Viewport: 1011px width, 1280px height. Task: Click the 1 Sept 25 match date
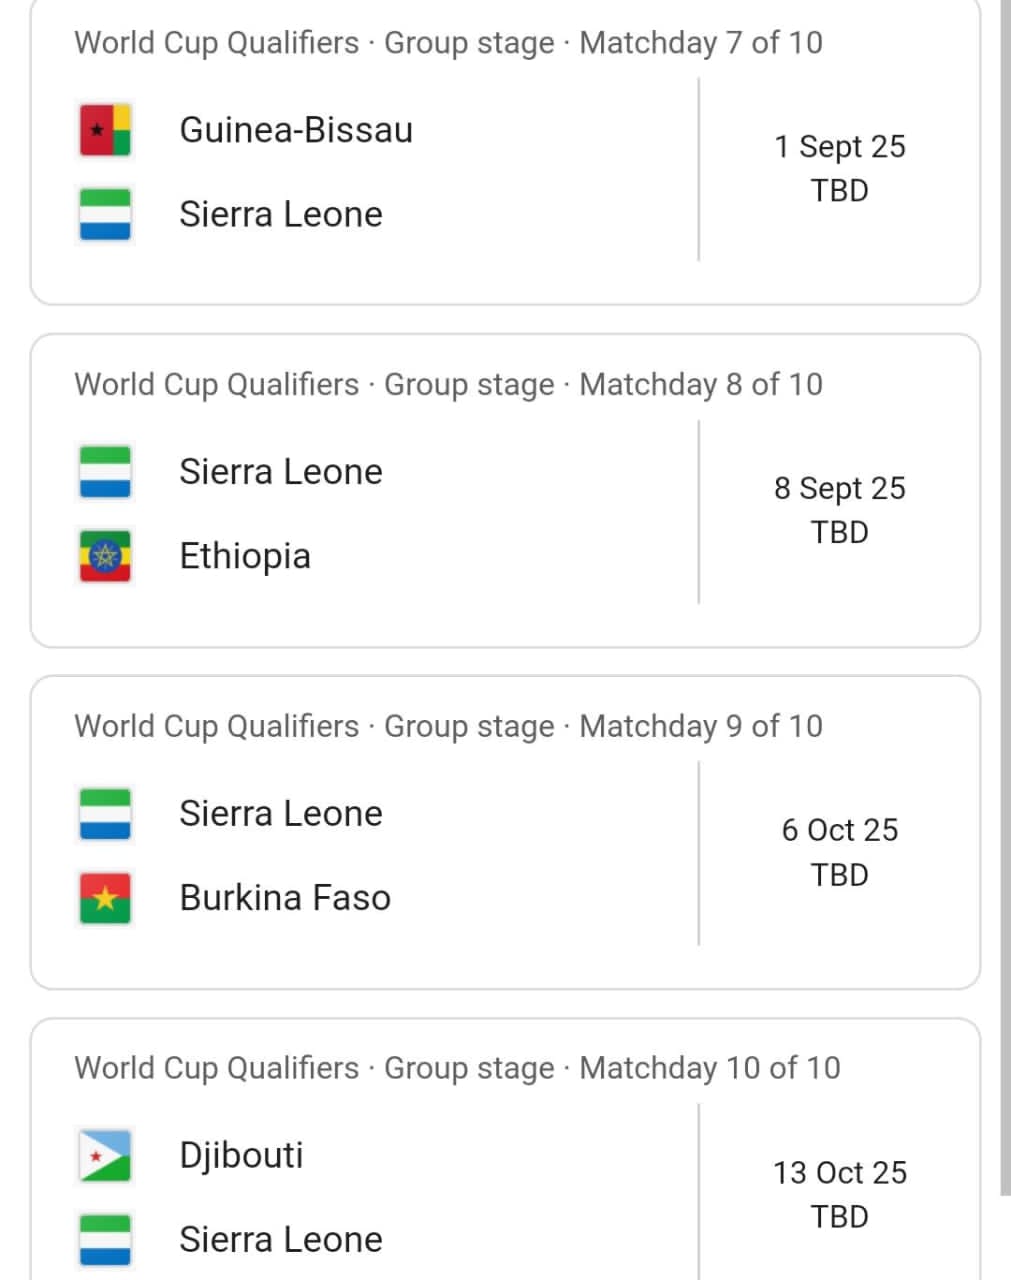tap(839, 147)
